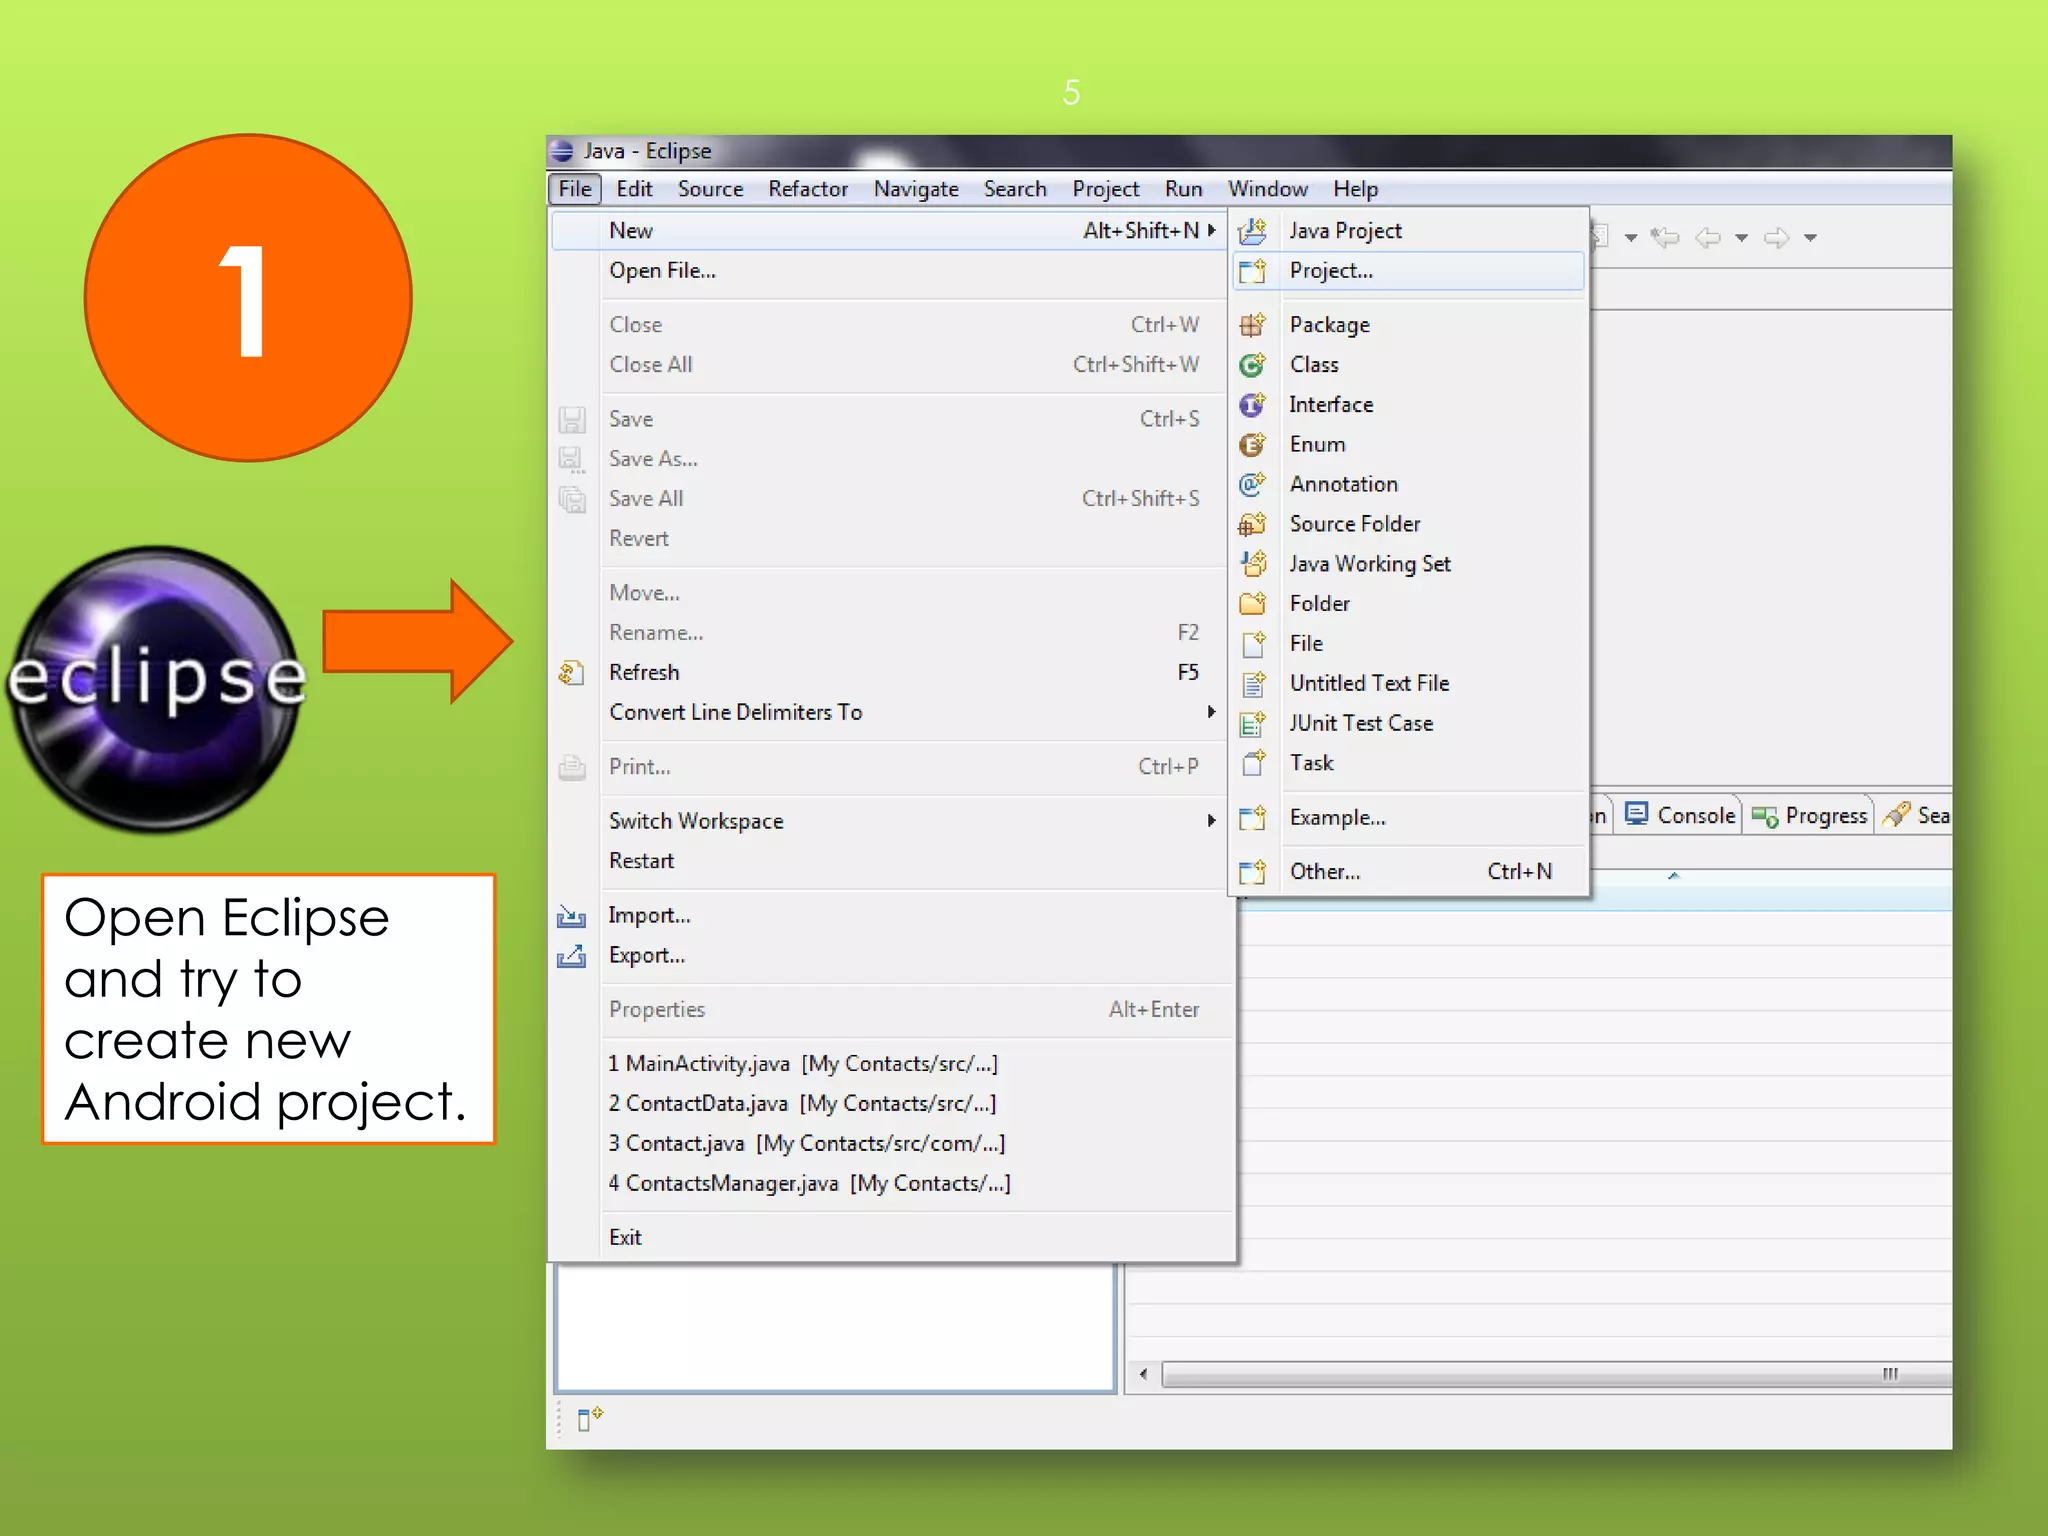This screenshot has height=1536, width=2048.
Task: Open the Refactor menu
Action: point(808,189)
